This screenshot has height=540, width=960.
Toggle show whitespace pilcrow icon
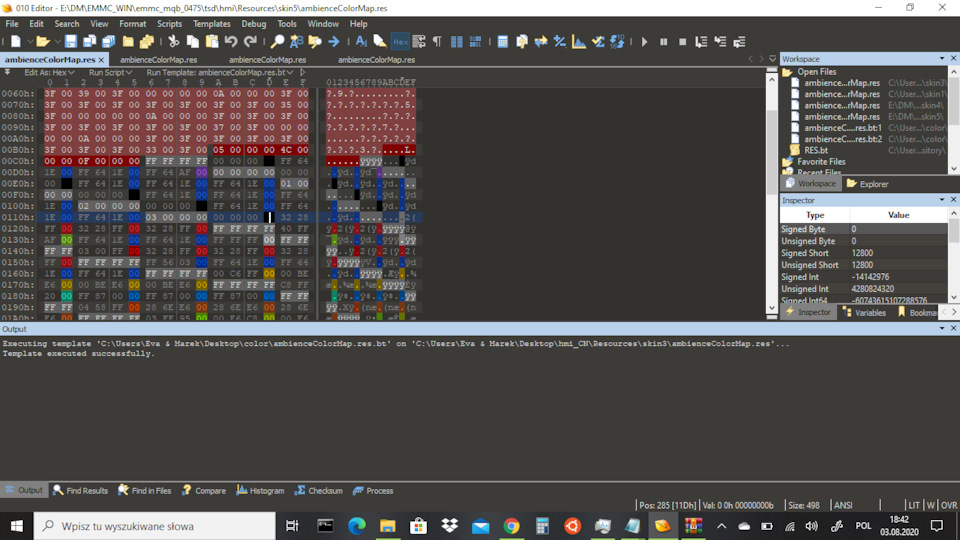point(437,42)
